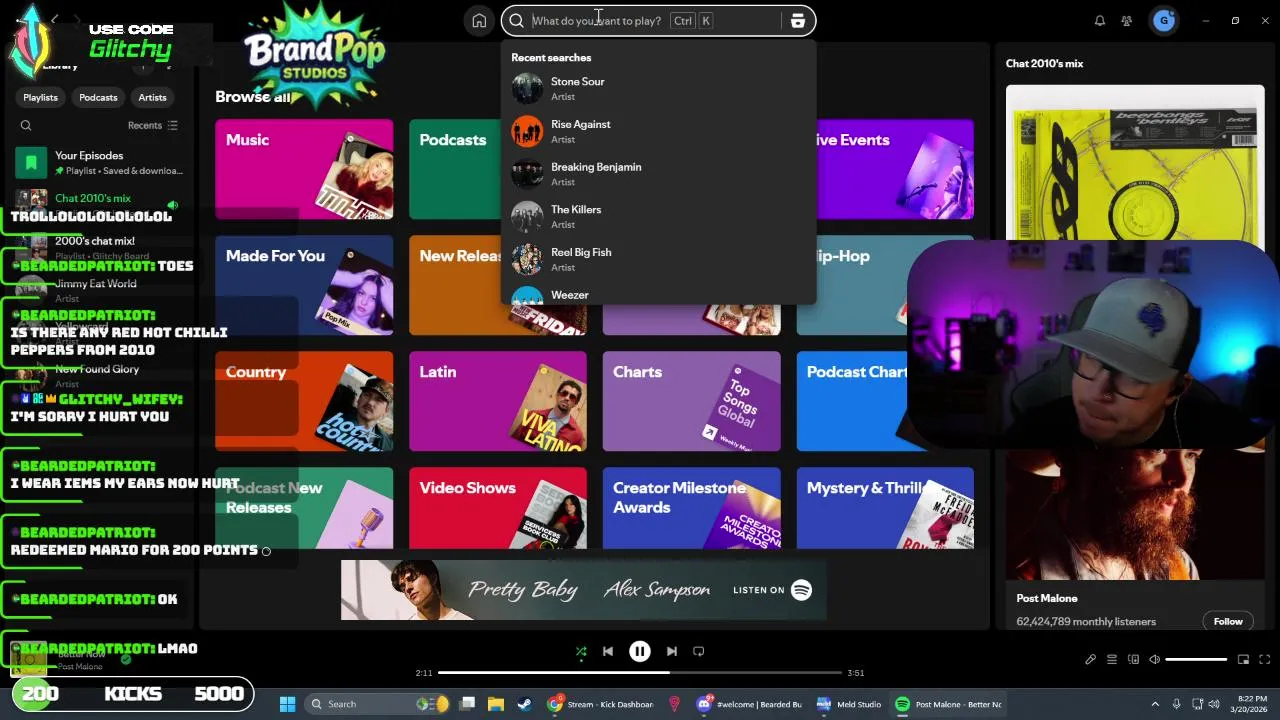Click the Pretty Baby Listen On banner

(x=584, y=590)
